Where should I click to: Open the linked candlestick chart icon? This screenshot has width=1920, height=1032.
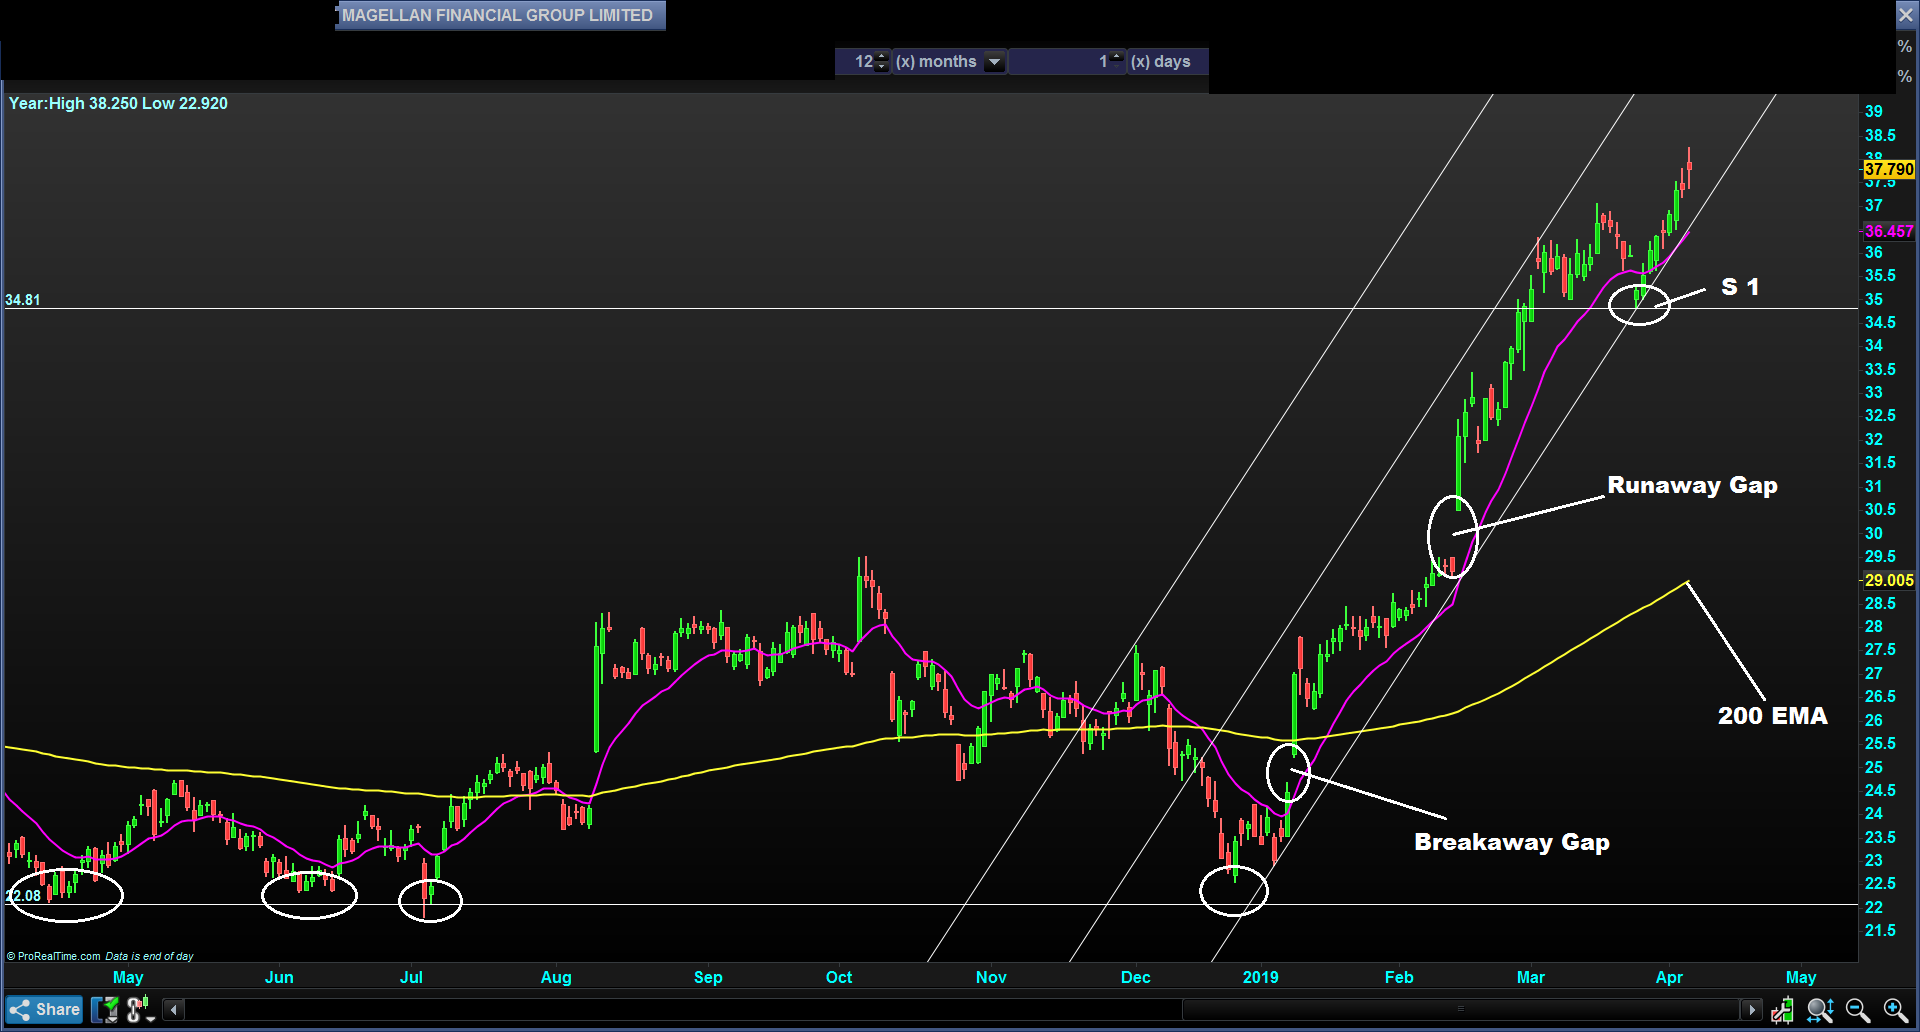[x=140, y=1009]
